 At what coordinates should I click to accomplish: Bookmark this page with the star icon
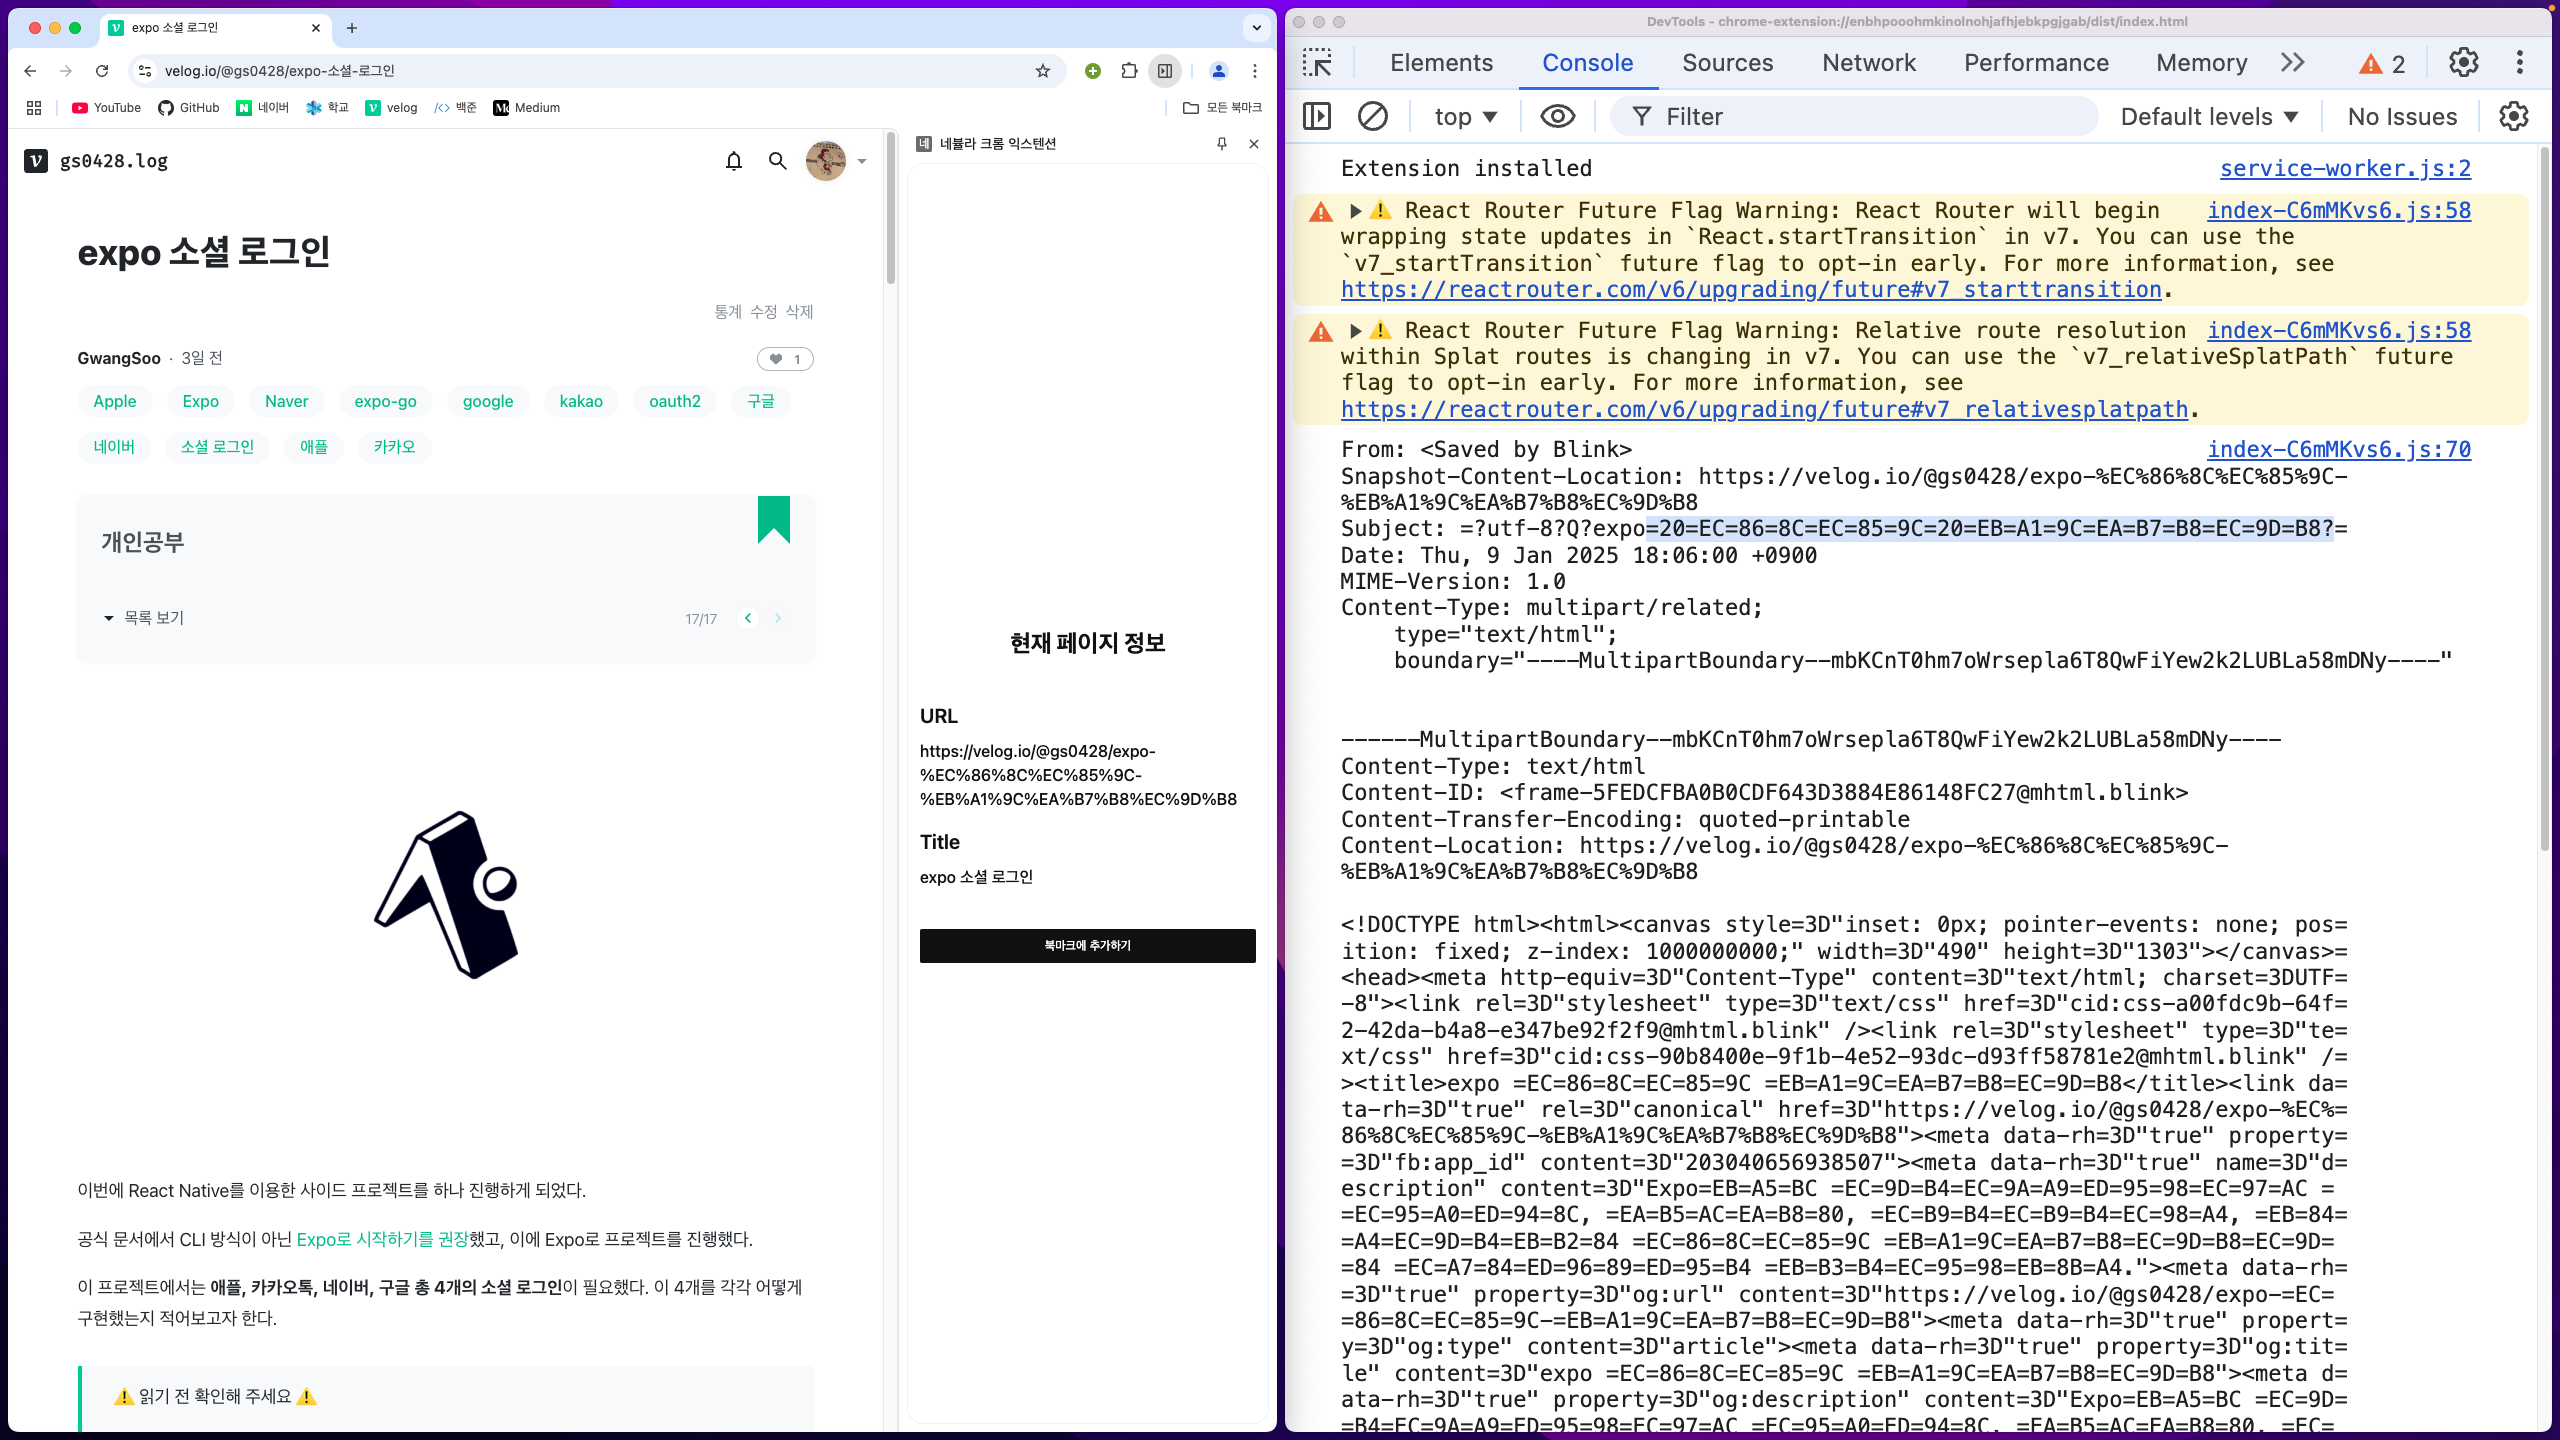pyautogui.click(x=1043, y=71)
